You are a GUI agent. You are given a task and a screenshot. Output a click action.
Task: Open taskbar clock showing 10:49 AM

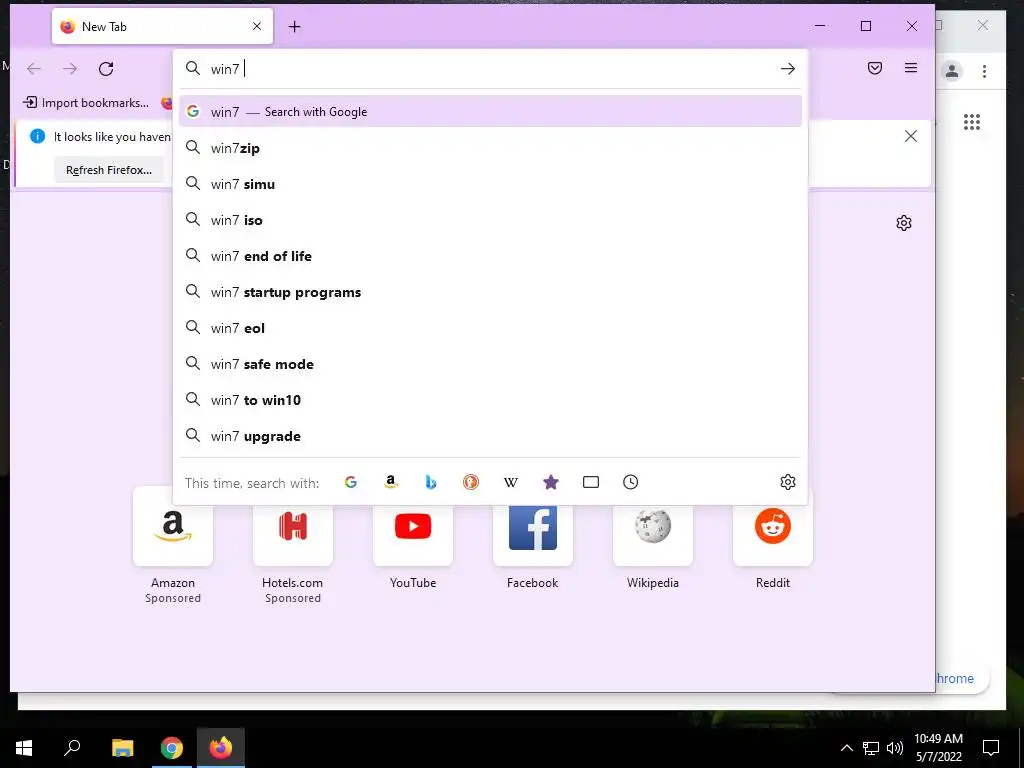[938, 748]
